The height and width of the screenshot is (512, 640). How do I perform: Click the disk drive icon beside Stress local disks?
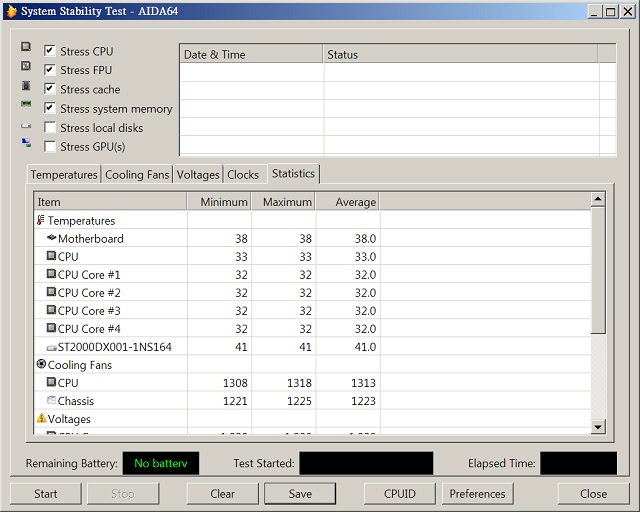26,126
